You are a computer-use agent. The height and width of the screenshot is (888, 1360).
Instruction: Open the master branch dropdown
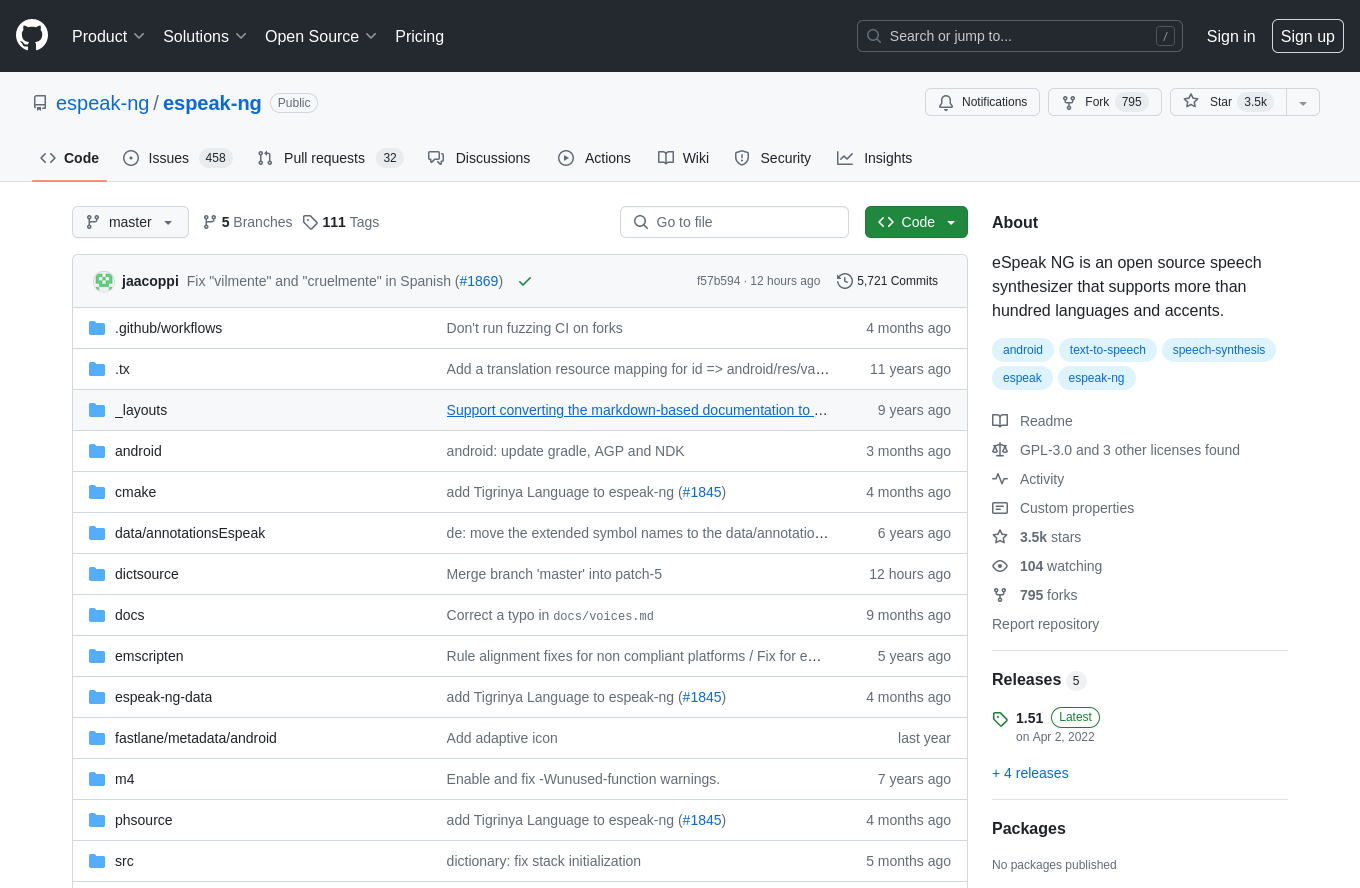(x=130, y=222)
